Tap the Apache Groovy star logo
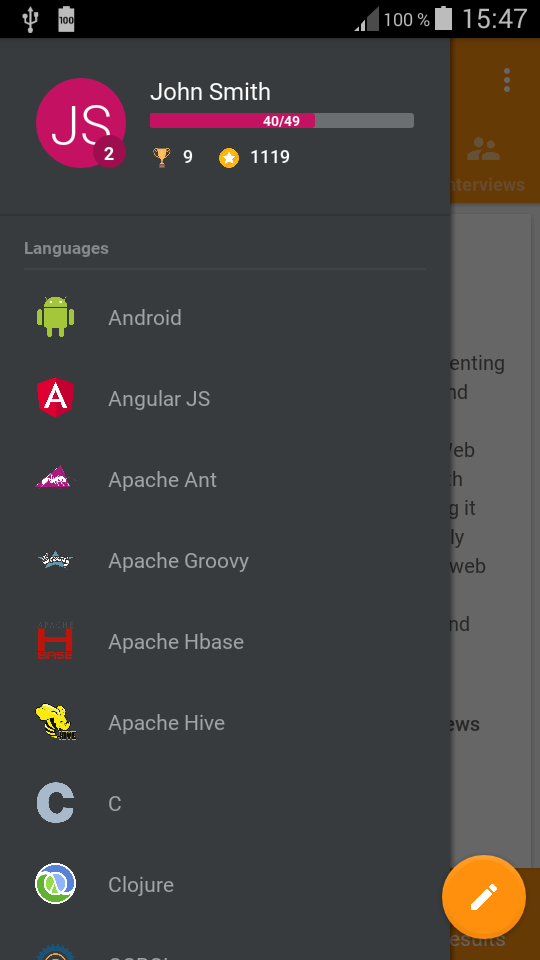Image resolution: width=540 pixels, height=960 pixels. (55, 559)
